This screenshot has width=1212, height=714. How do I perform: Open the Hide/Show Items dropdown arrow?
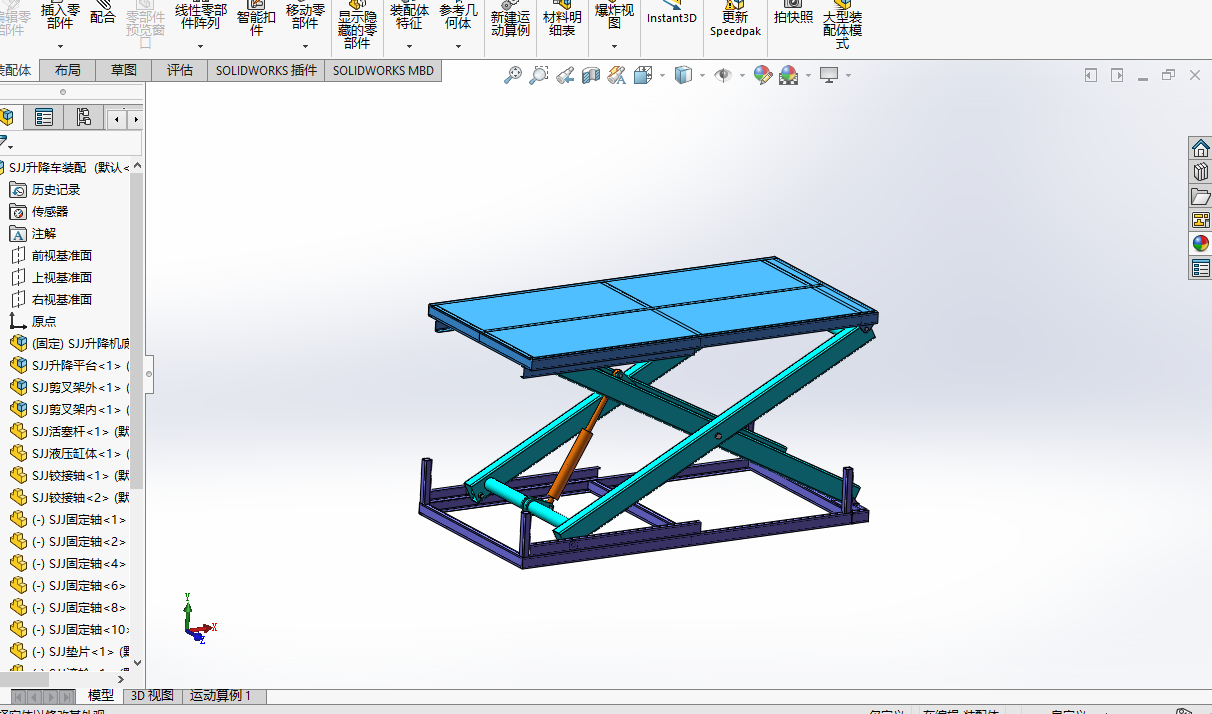742,76
